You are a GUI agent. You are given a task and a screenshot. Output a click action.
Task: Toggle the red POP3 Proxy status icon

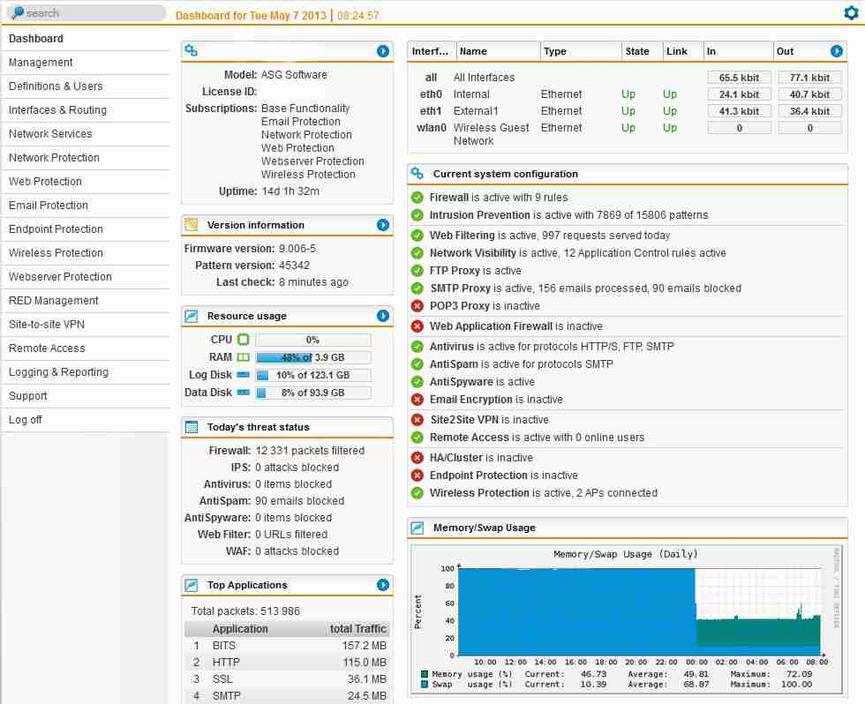pos(417,306)
